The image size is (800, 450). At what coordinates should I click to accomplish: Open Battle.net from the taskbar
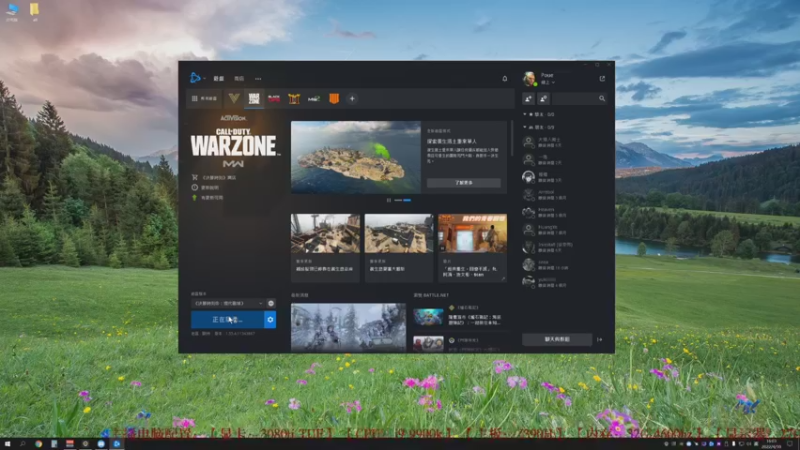(x=116, y=444)
